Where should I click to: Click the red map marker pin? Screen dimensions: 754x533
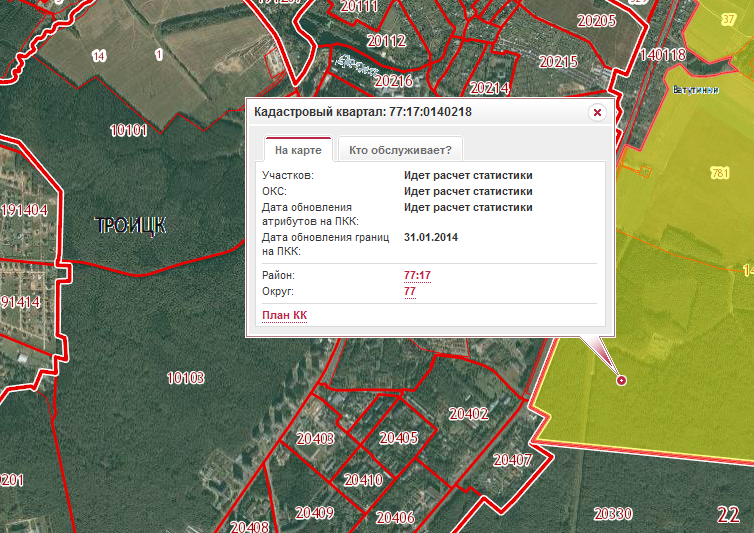621,381
